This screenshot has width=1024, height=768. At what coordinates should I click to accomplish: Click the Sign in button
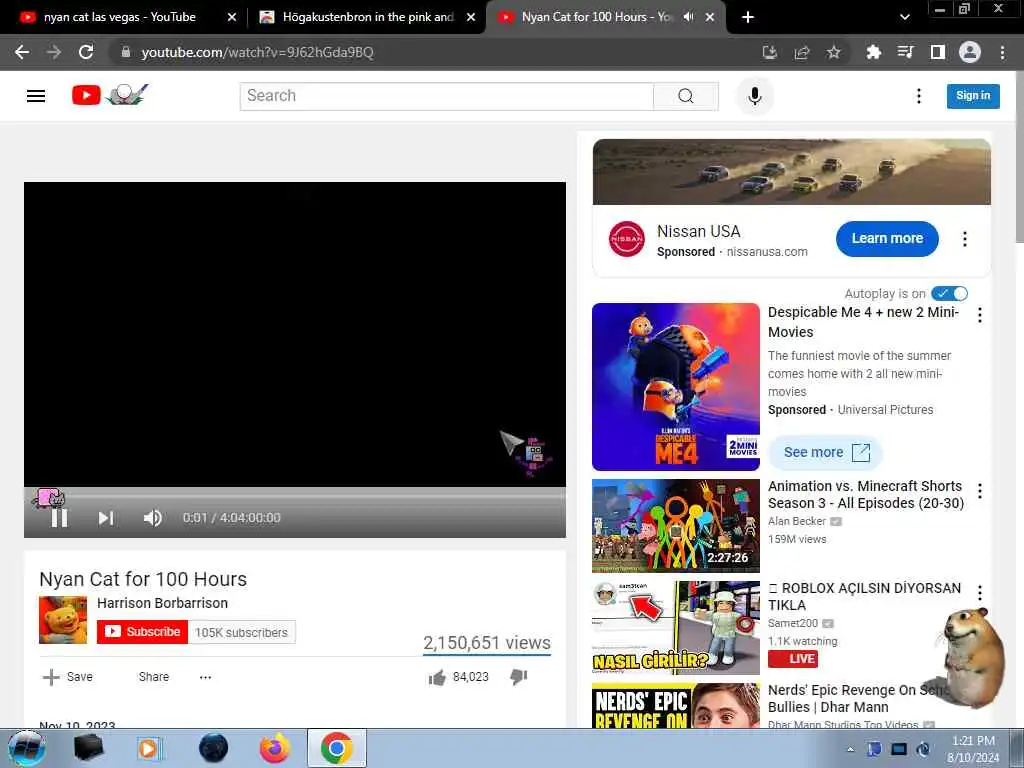[x=973, y=96]
